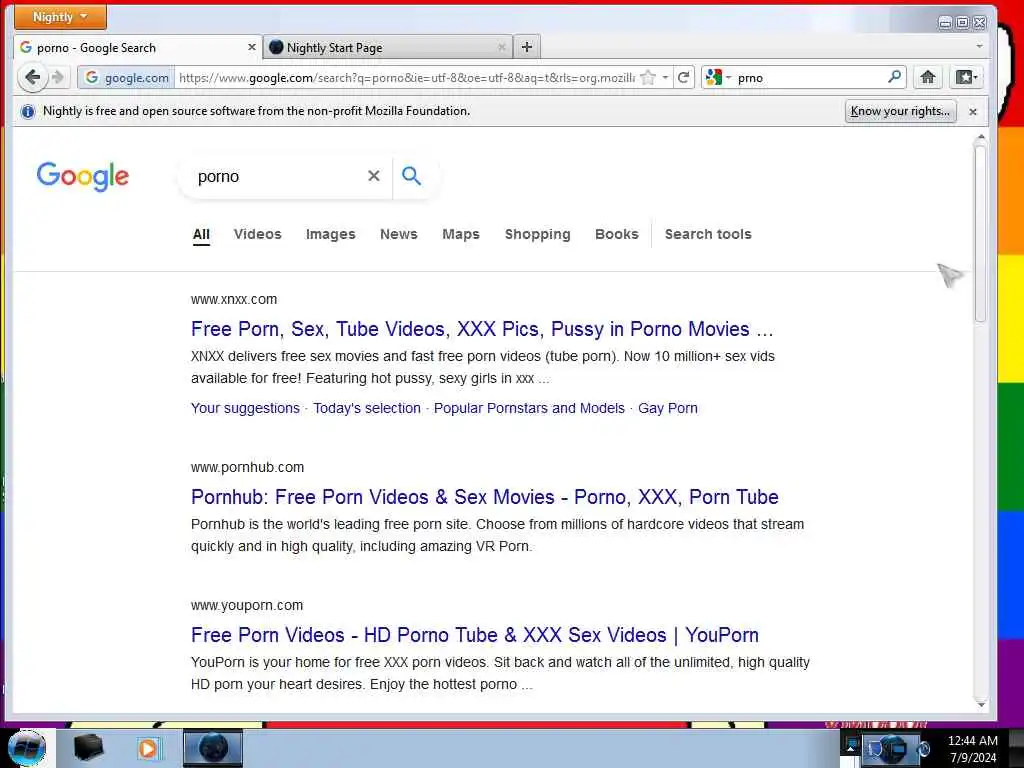
Task: Launch the media player taskbar icon
Action: 148,748
